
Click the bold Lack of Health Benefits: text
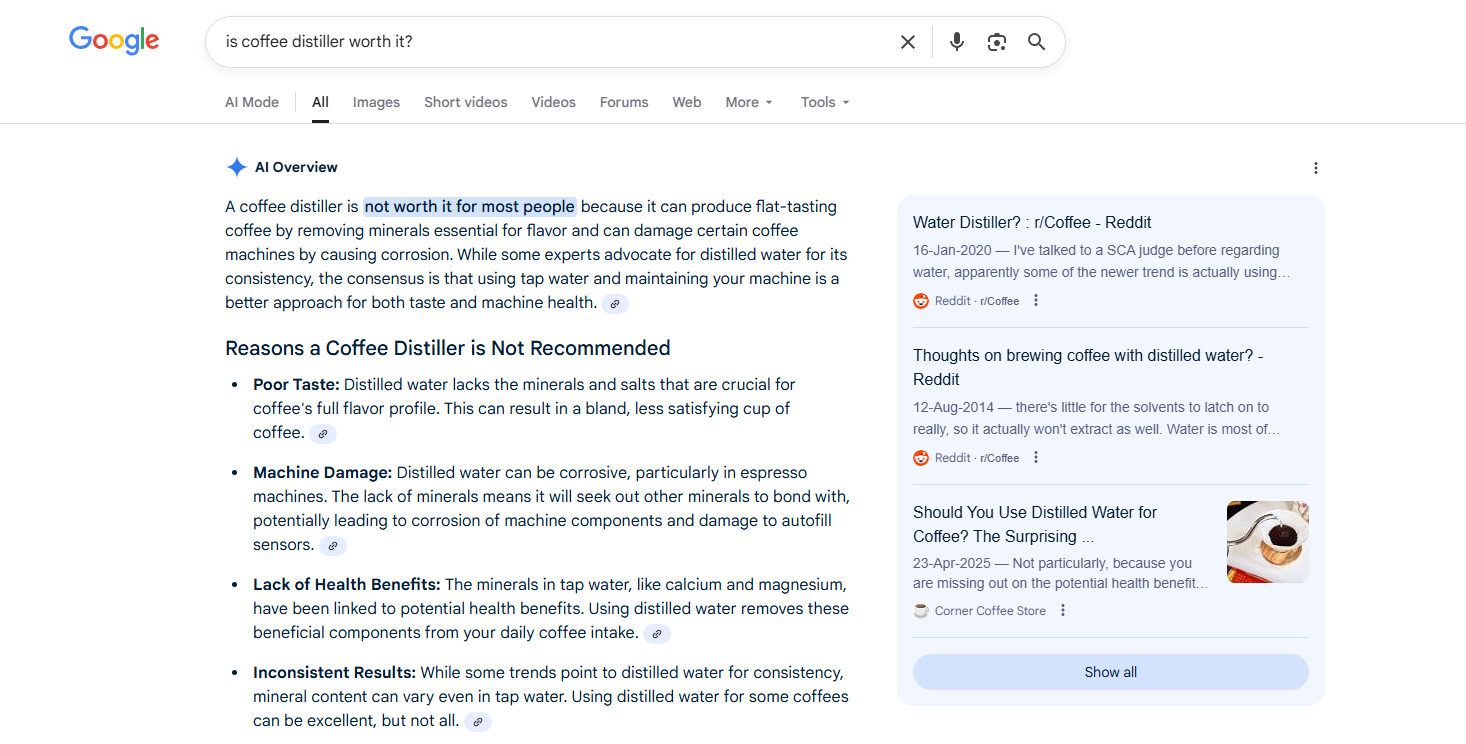[x=347, y=585]
